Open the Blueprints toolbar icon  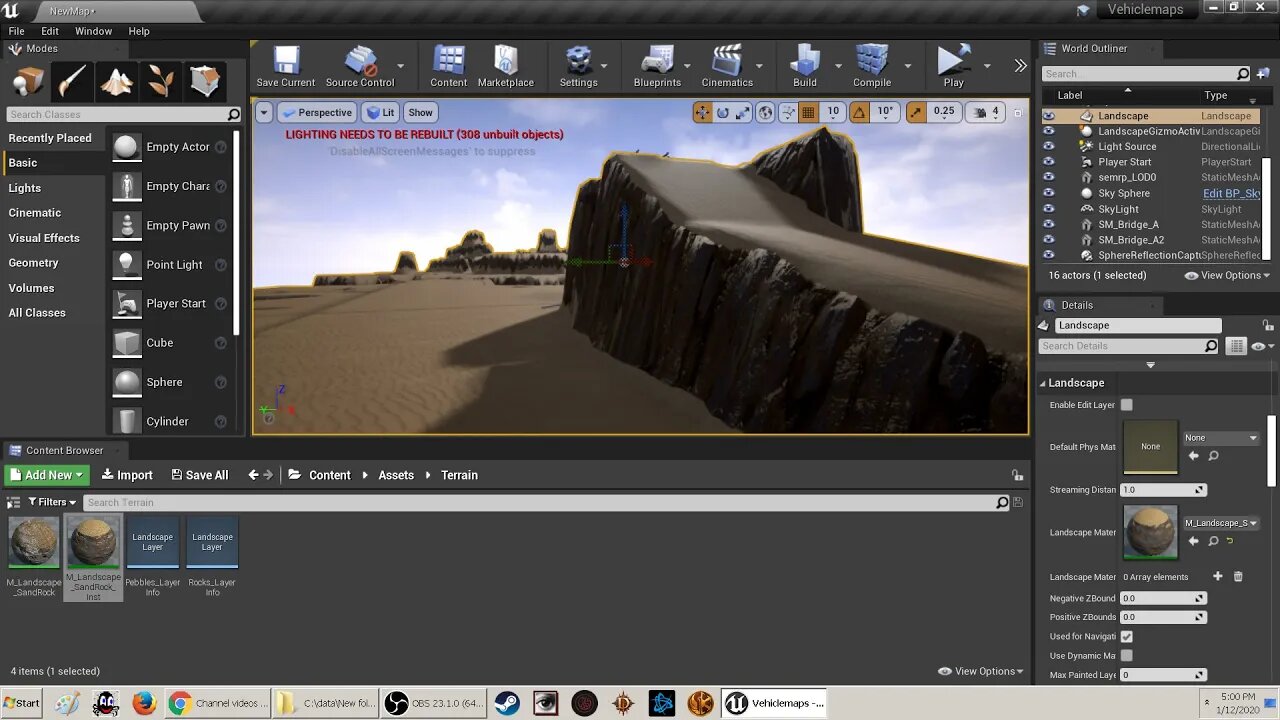657,67
